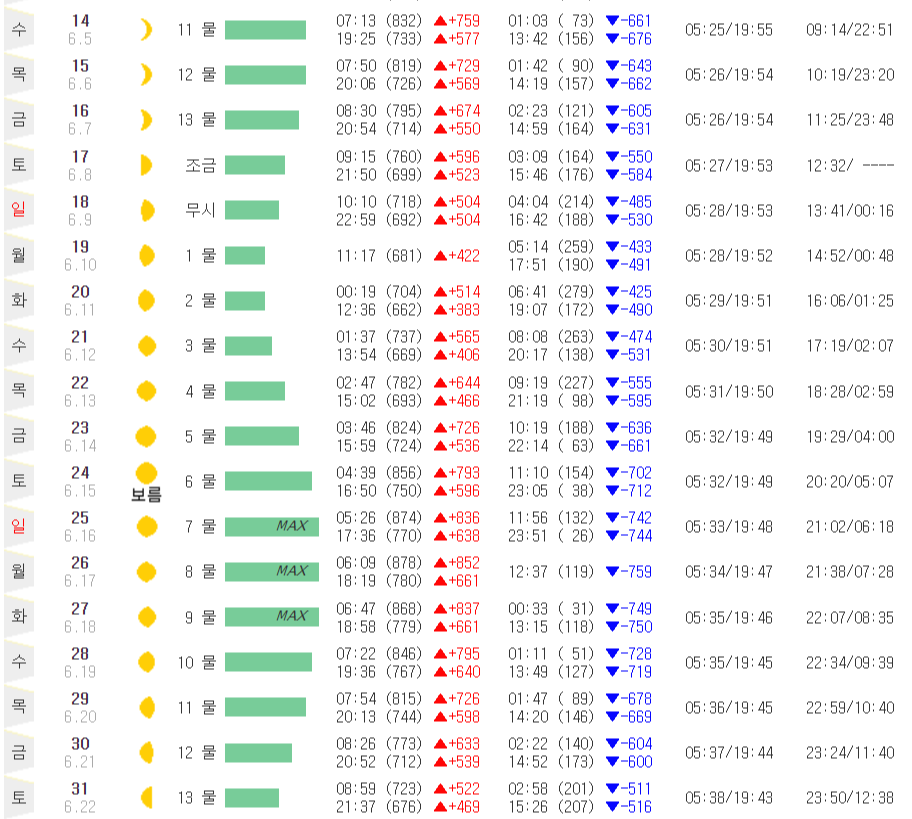This screenshot has height=819, width=912.
Task: Click high tide time 11:17 (681)
Action: (x=379, y=255)
